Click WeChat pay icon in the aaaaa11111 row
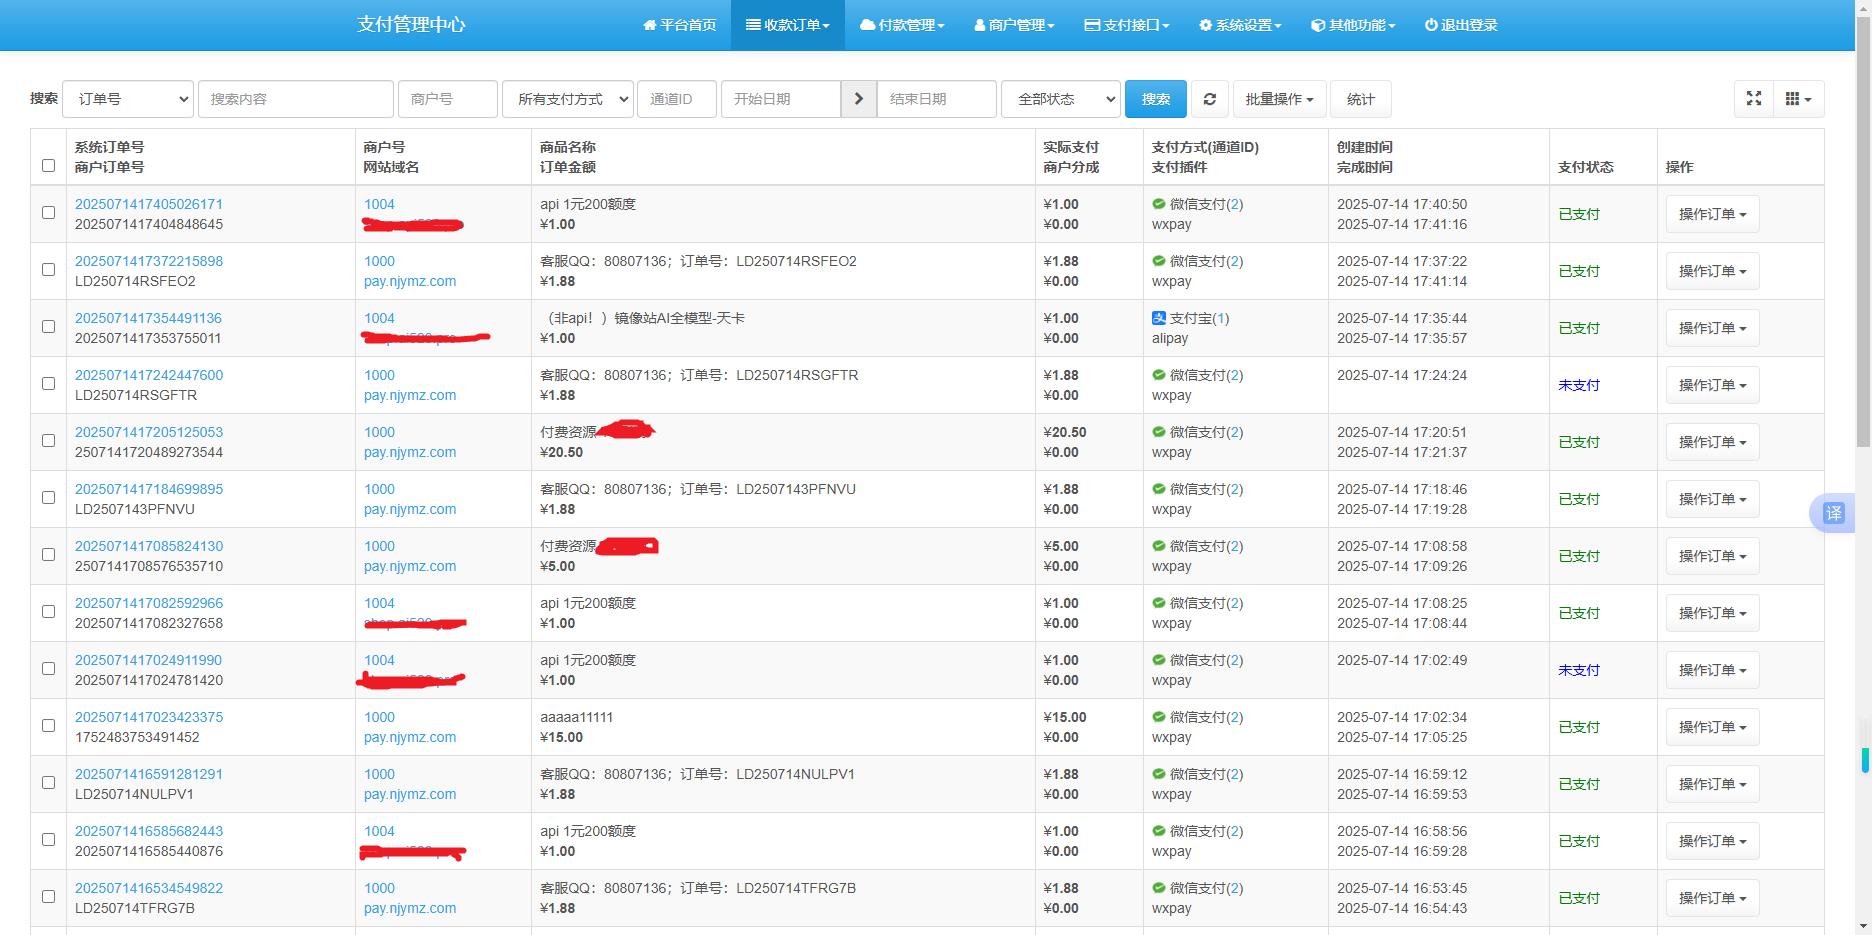 click(1159, 717)
